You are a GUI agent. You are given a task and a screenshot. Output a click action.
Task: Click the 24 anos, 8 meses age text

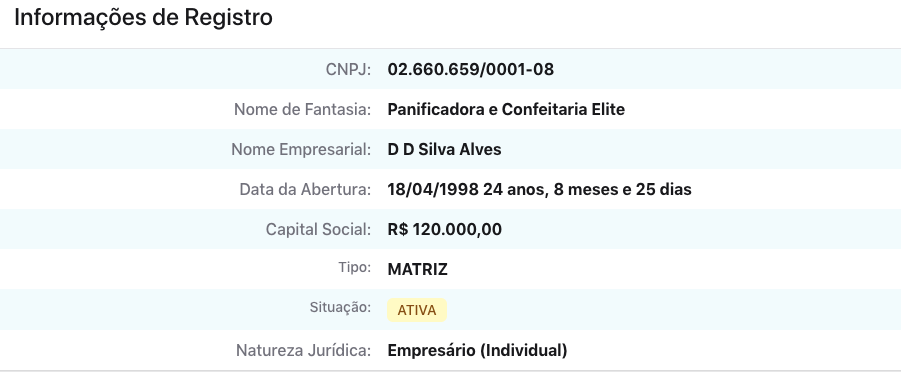click(549, 189)
